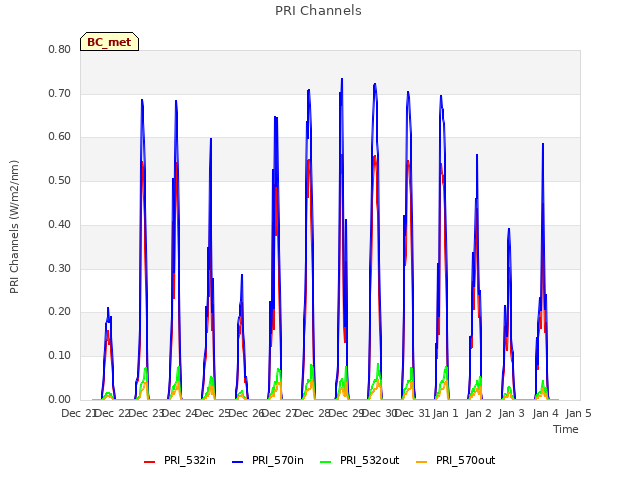The height and width of the screenshot is (480, 640).
Task: Click the green PRI_532out legend swatch
Action: point(326,462)
